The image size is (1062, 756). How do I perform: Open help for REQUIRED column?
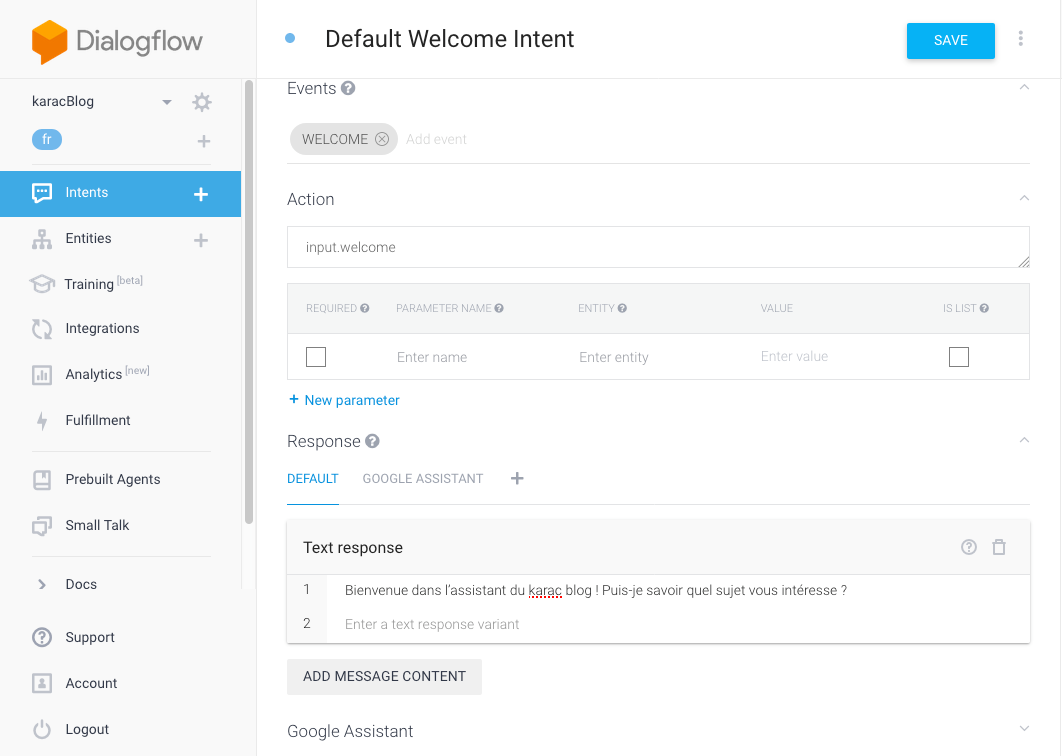tap(365, 308)
